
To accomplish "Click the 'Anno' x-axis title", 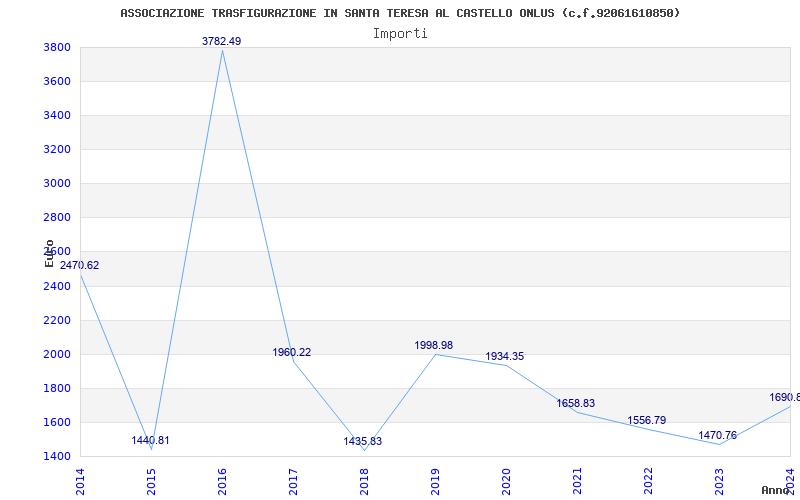I will point(776,490).
